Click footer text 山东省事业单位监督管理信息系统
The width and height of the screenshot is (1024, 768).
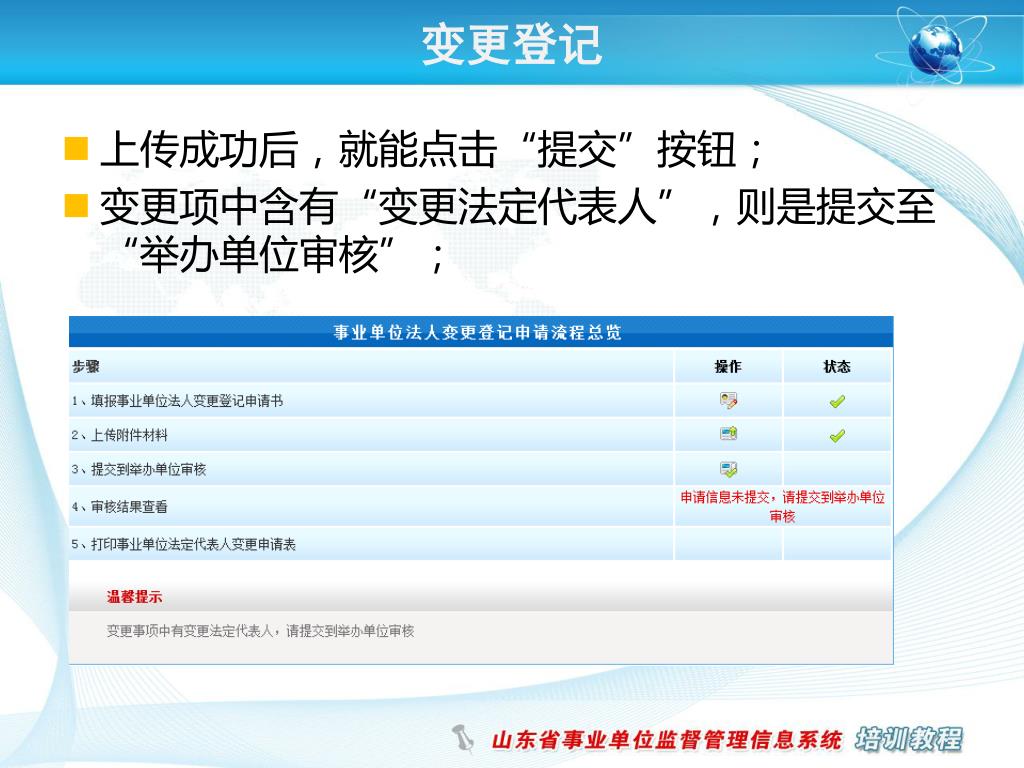[667, 740]
